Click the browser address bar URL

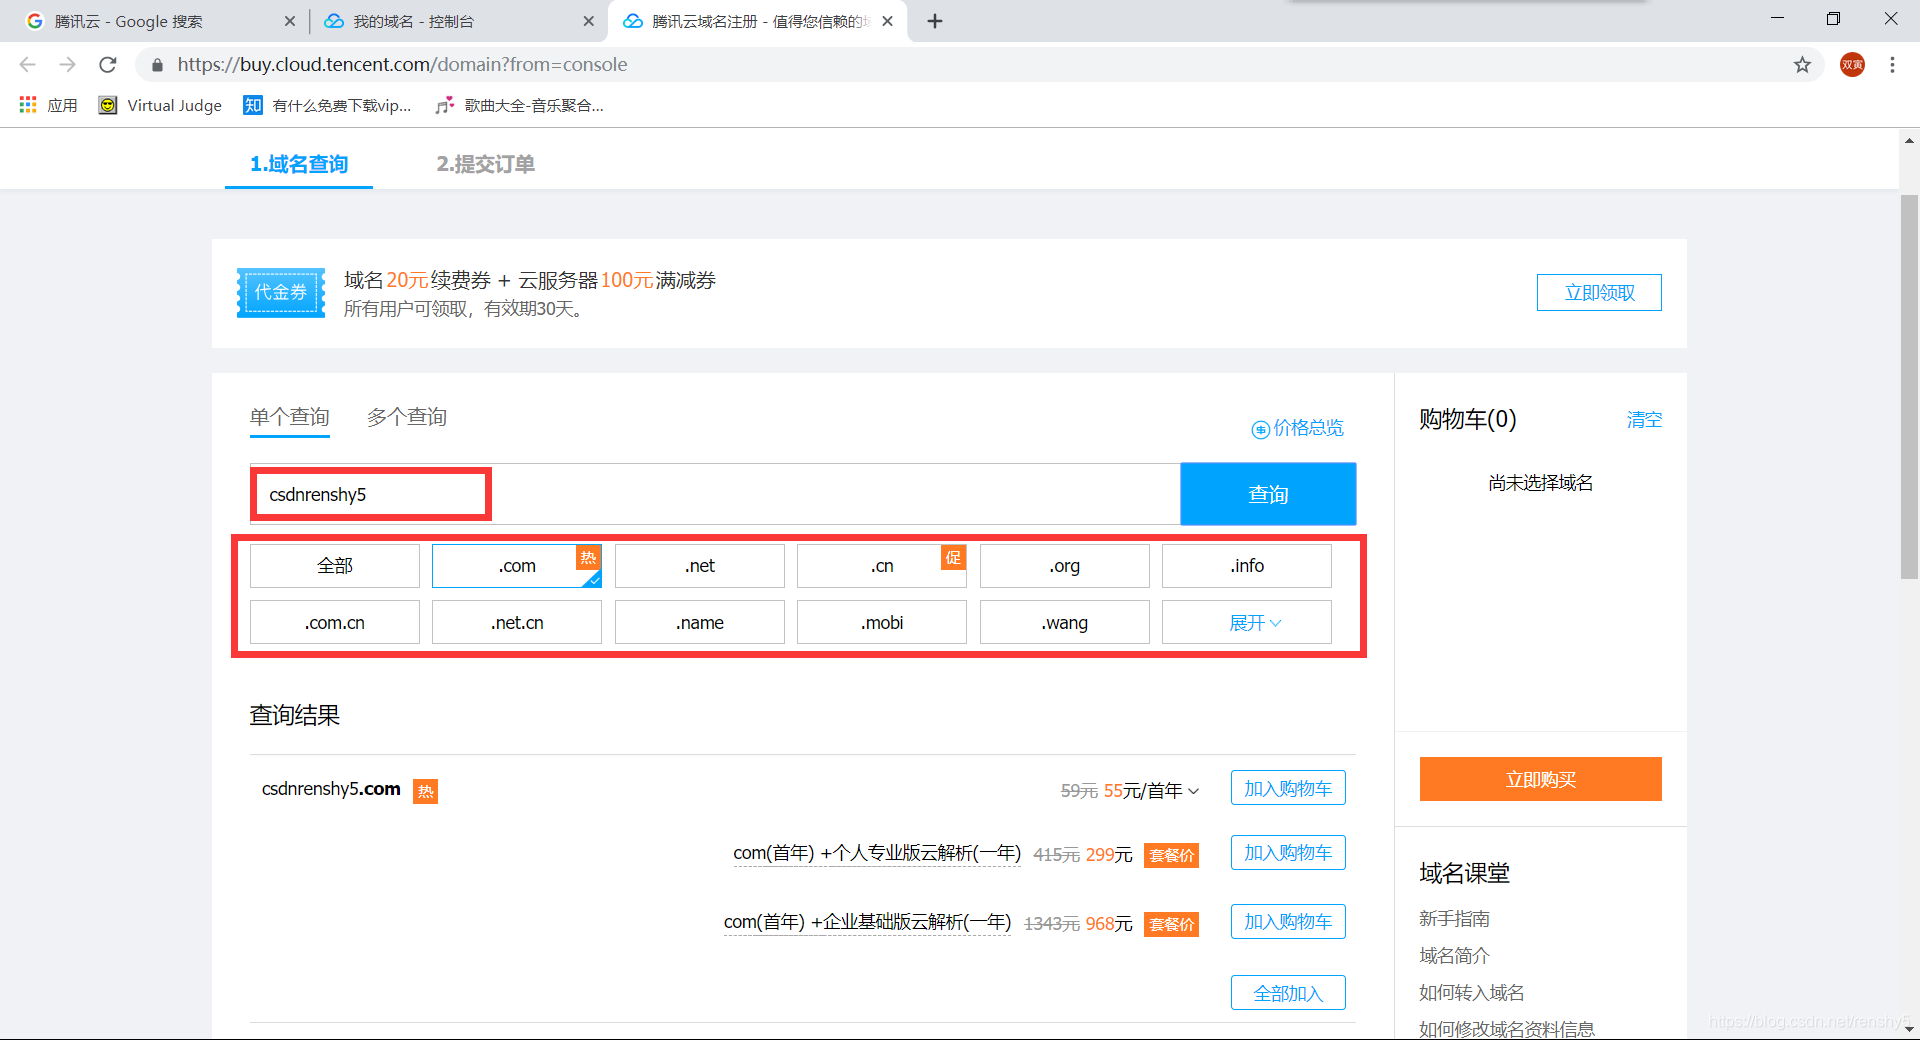pos(402,65)
